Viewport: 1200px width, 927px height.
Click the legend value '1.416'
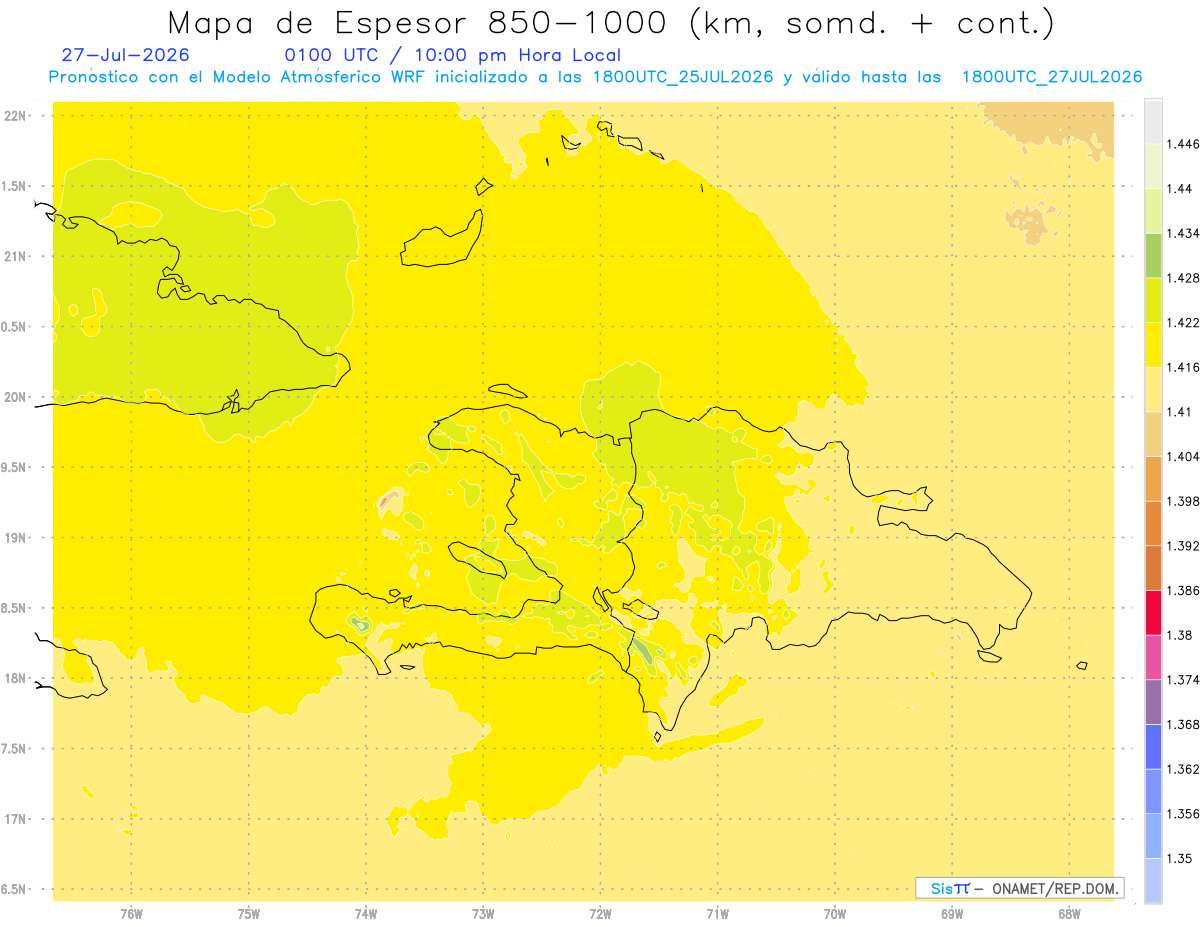tap(1183, 367)
